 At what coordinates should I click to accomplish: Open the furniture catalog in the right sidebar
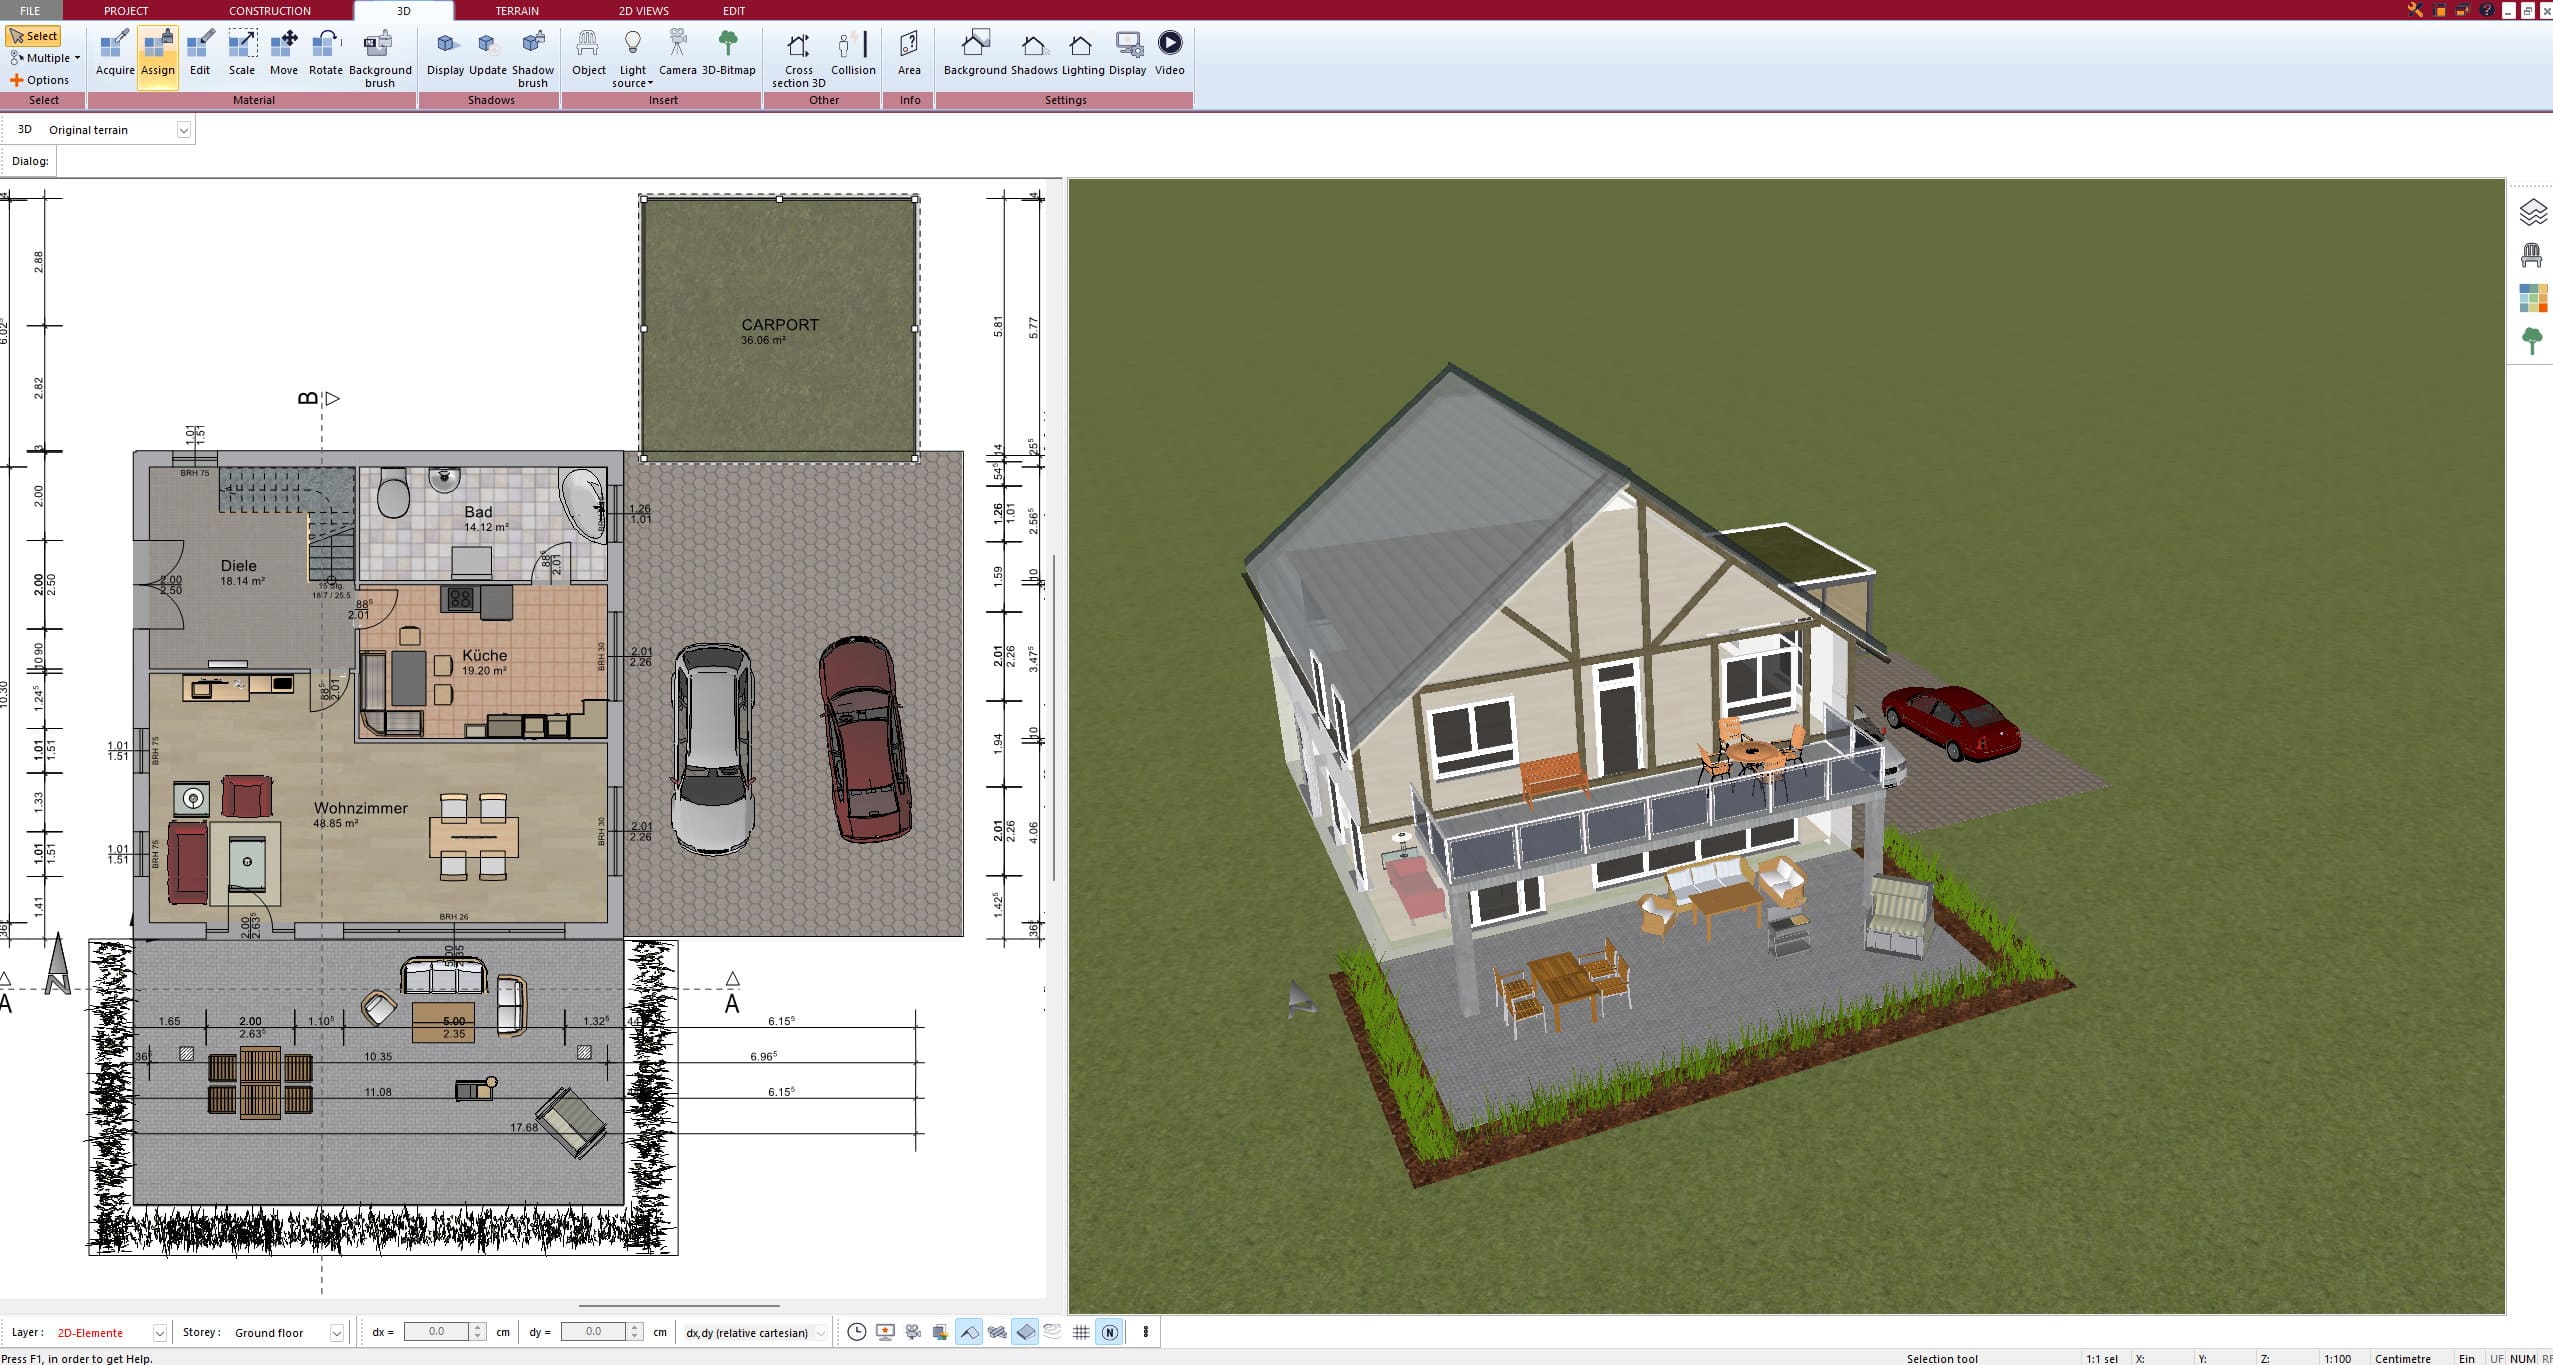[x=2533, y=253]
